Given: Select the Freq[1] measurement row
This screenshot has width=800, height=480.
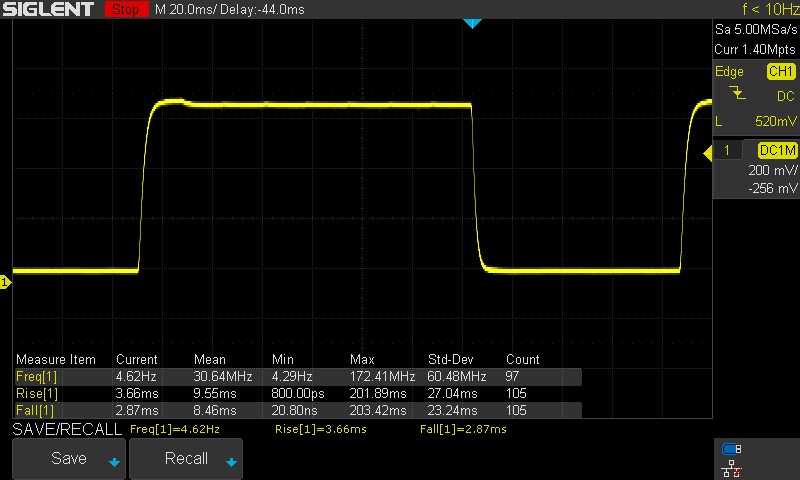Looking at the screenshot, I should [297, 376].
